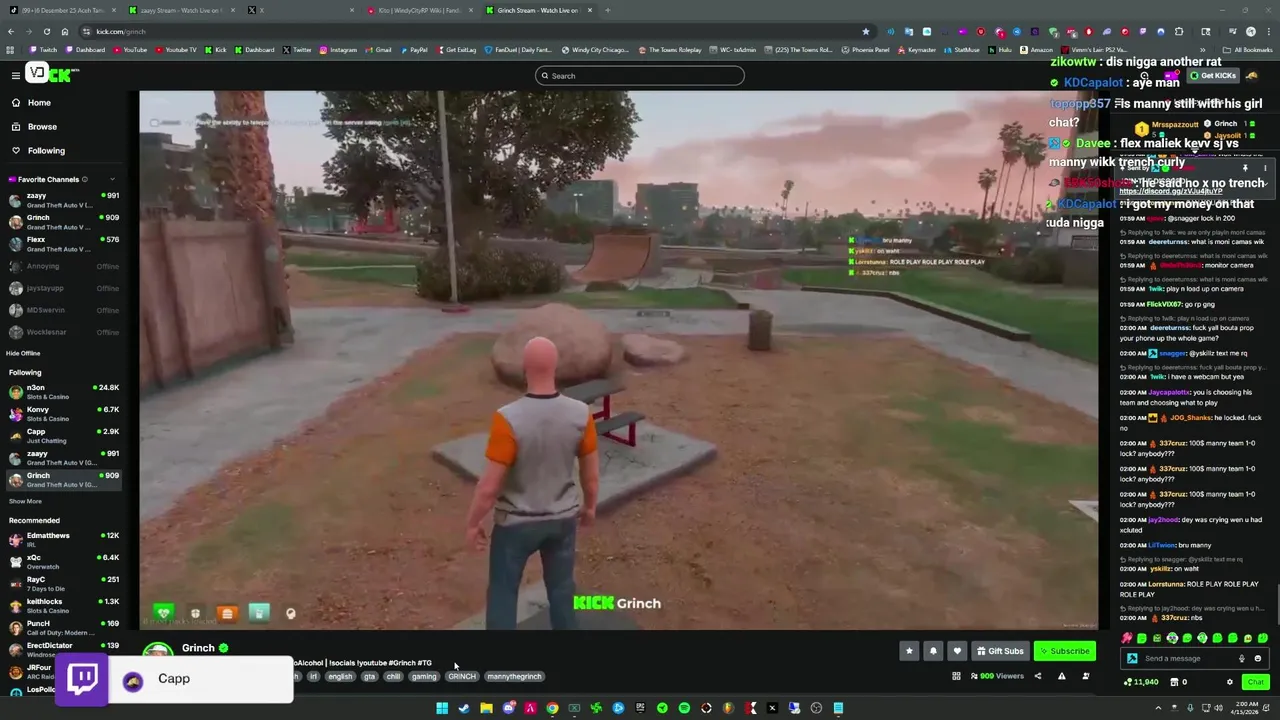
Task: Open Steam from the taskbar
Action: click(x=464, y=708)
